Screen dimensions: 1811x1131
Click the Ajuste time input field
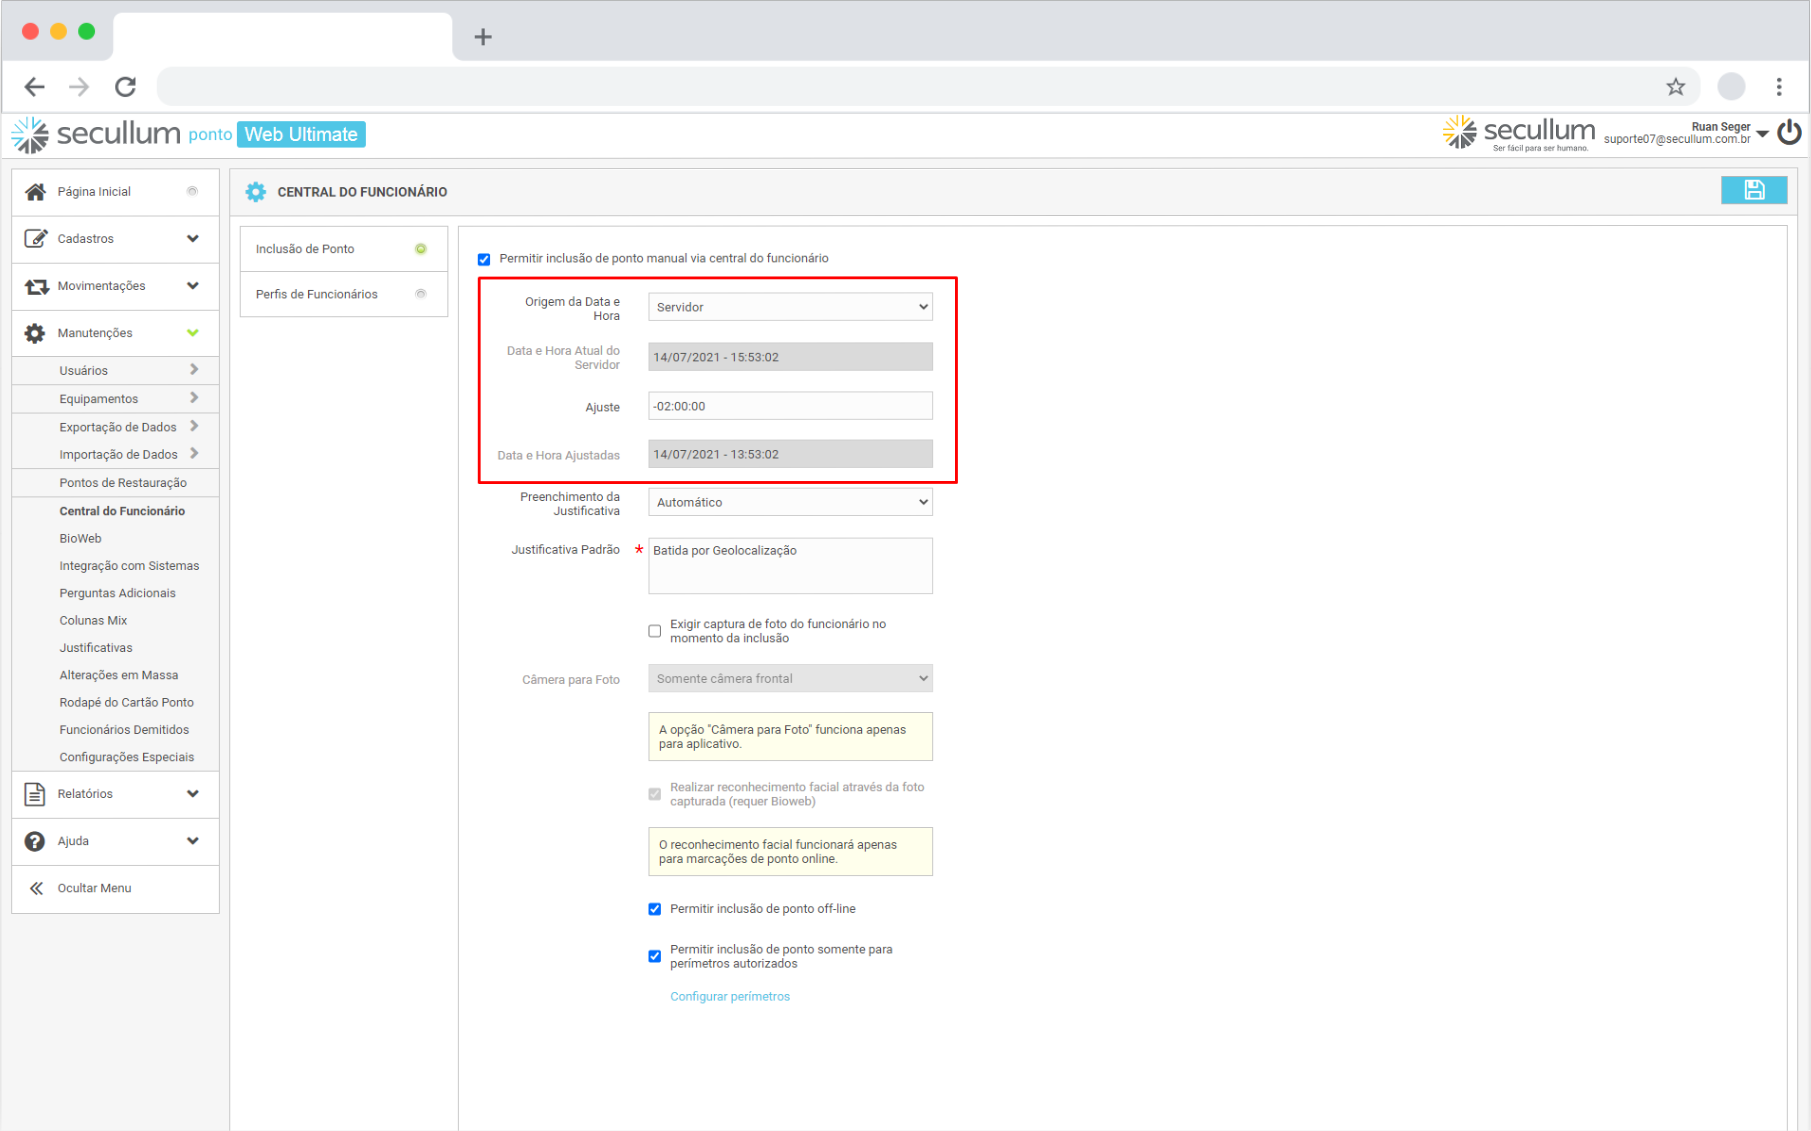click(790, 406)
